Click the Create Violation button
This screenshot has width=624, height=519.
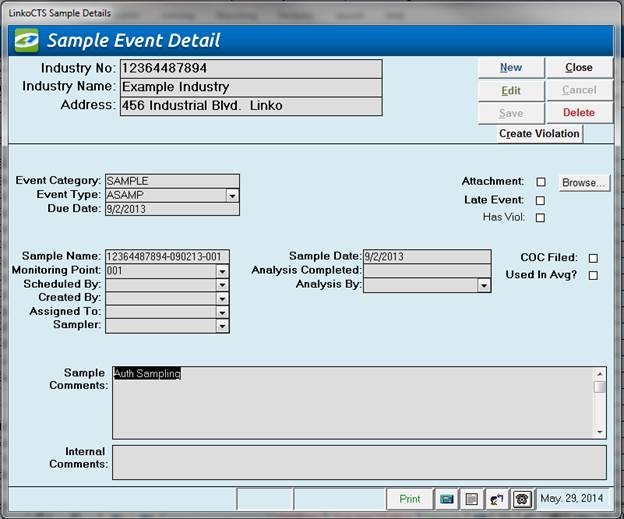point(539,133)
